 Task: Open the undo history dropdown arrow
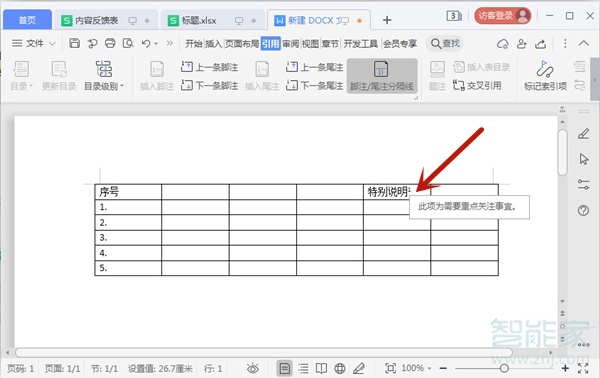(x=156, y=44)
